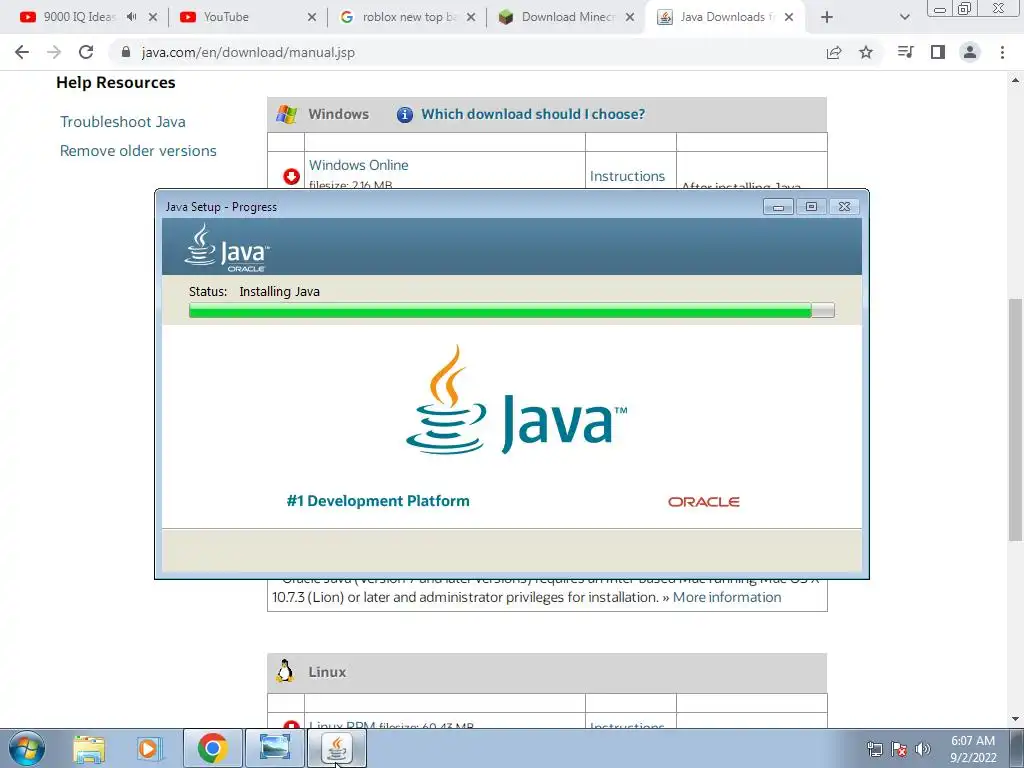
Task: Open a new browser tab
Action: (x=827, y=18)
